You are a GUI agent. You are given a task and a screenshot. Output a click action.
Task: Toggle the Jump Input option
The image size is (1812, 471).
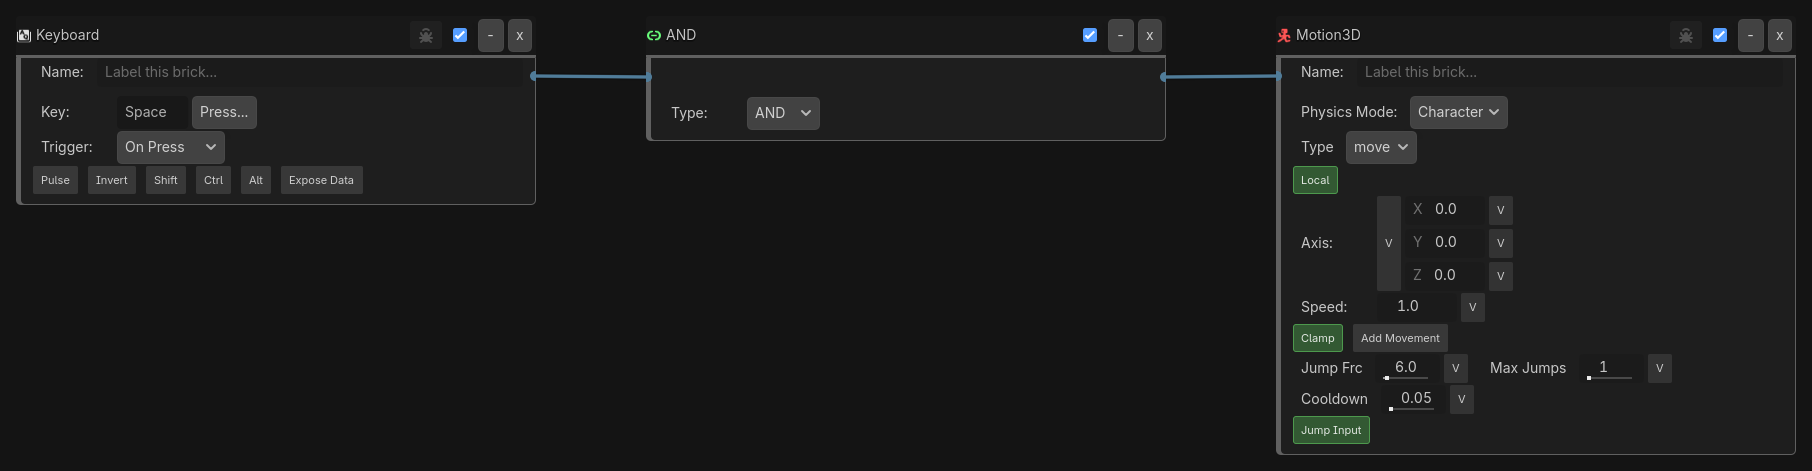tap(1331, 430)
